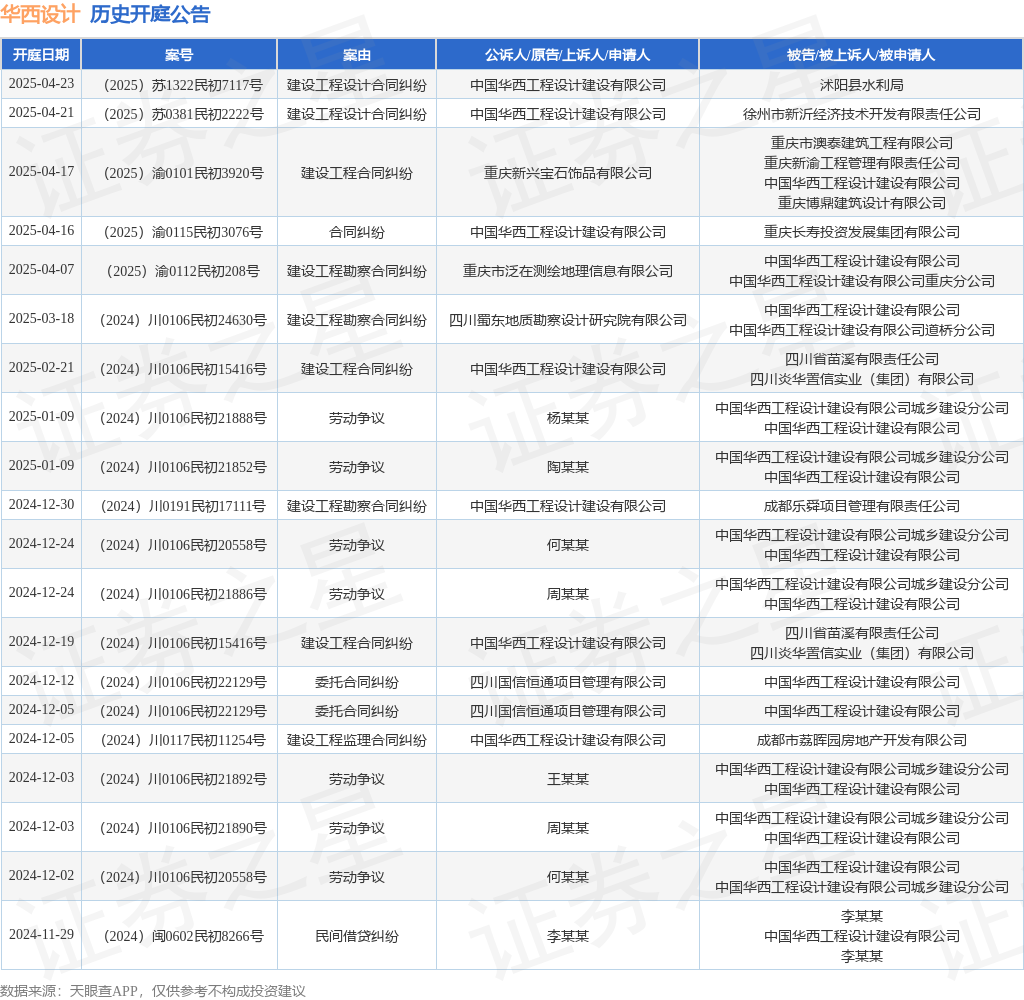Select the date 2025-04-23
Viewport: 1024px width, 1000px height.
point(41,84)
